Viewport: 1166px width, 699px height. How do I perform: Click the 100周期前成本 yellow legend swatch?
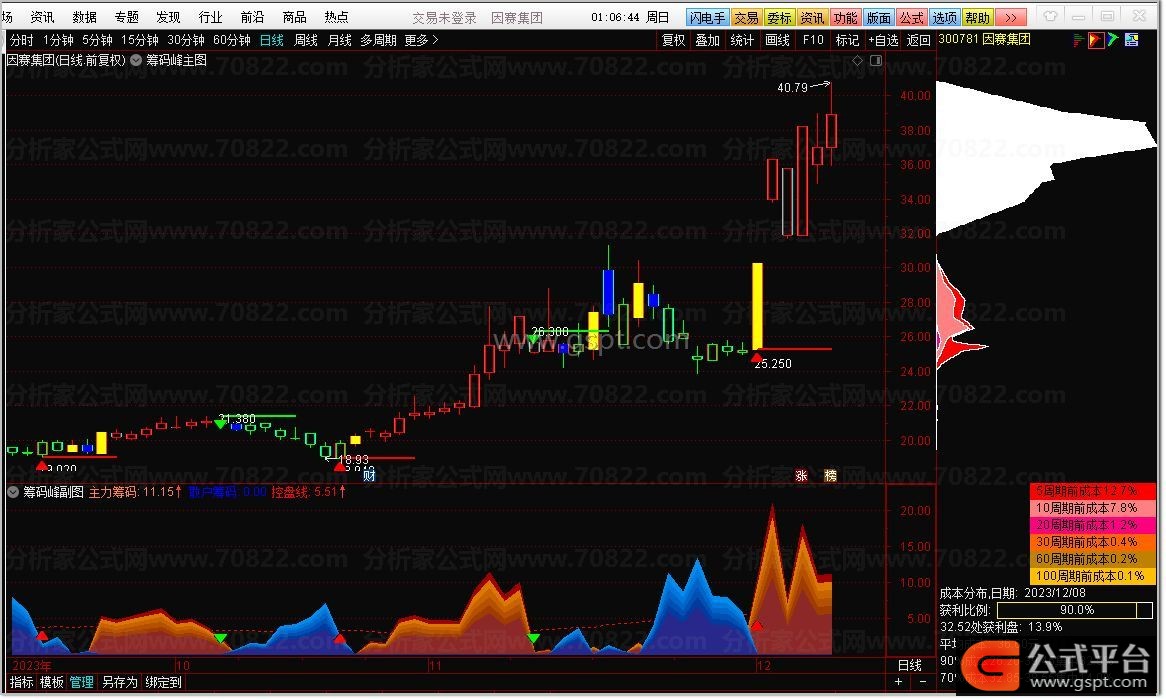point(1092,576)
